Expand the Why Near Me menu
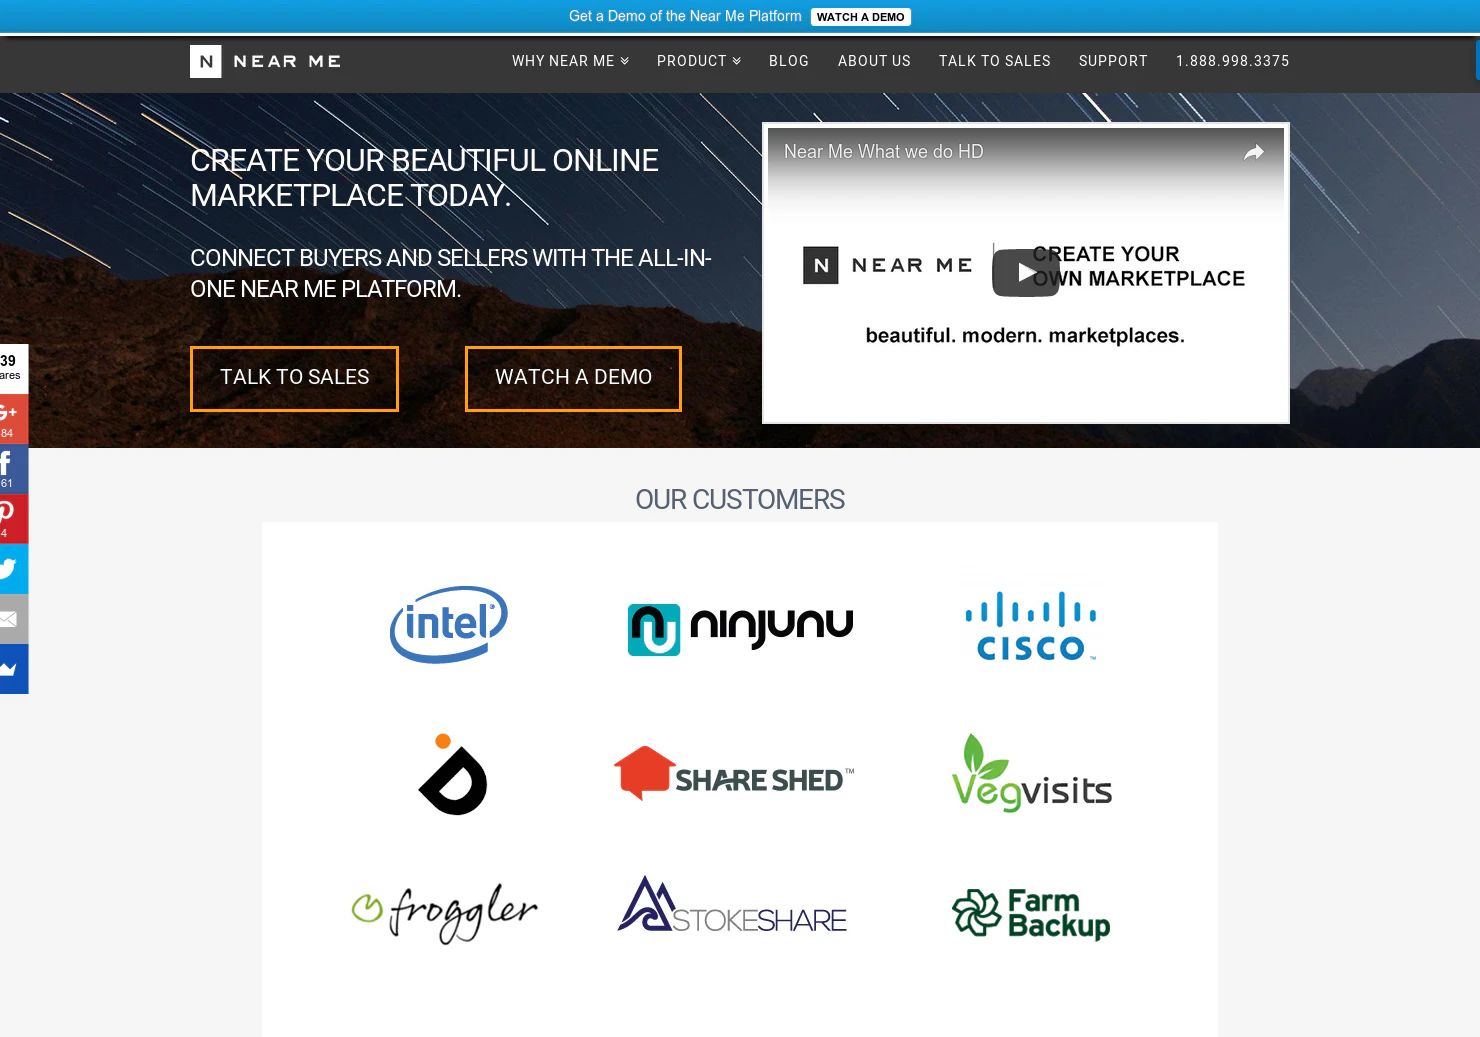Image resolution: width=1480 pixels, height=1037 pixels. (570, 61)
